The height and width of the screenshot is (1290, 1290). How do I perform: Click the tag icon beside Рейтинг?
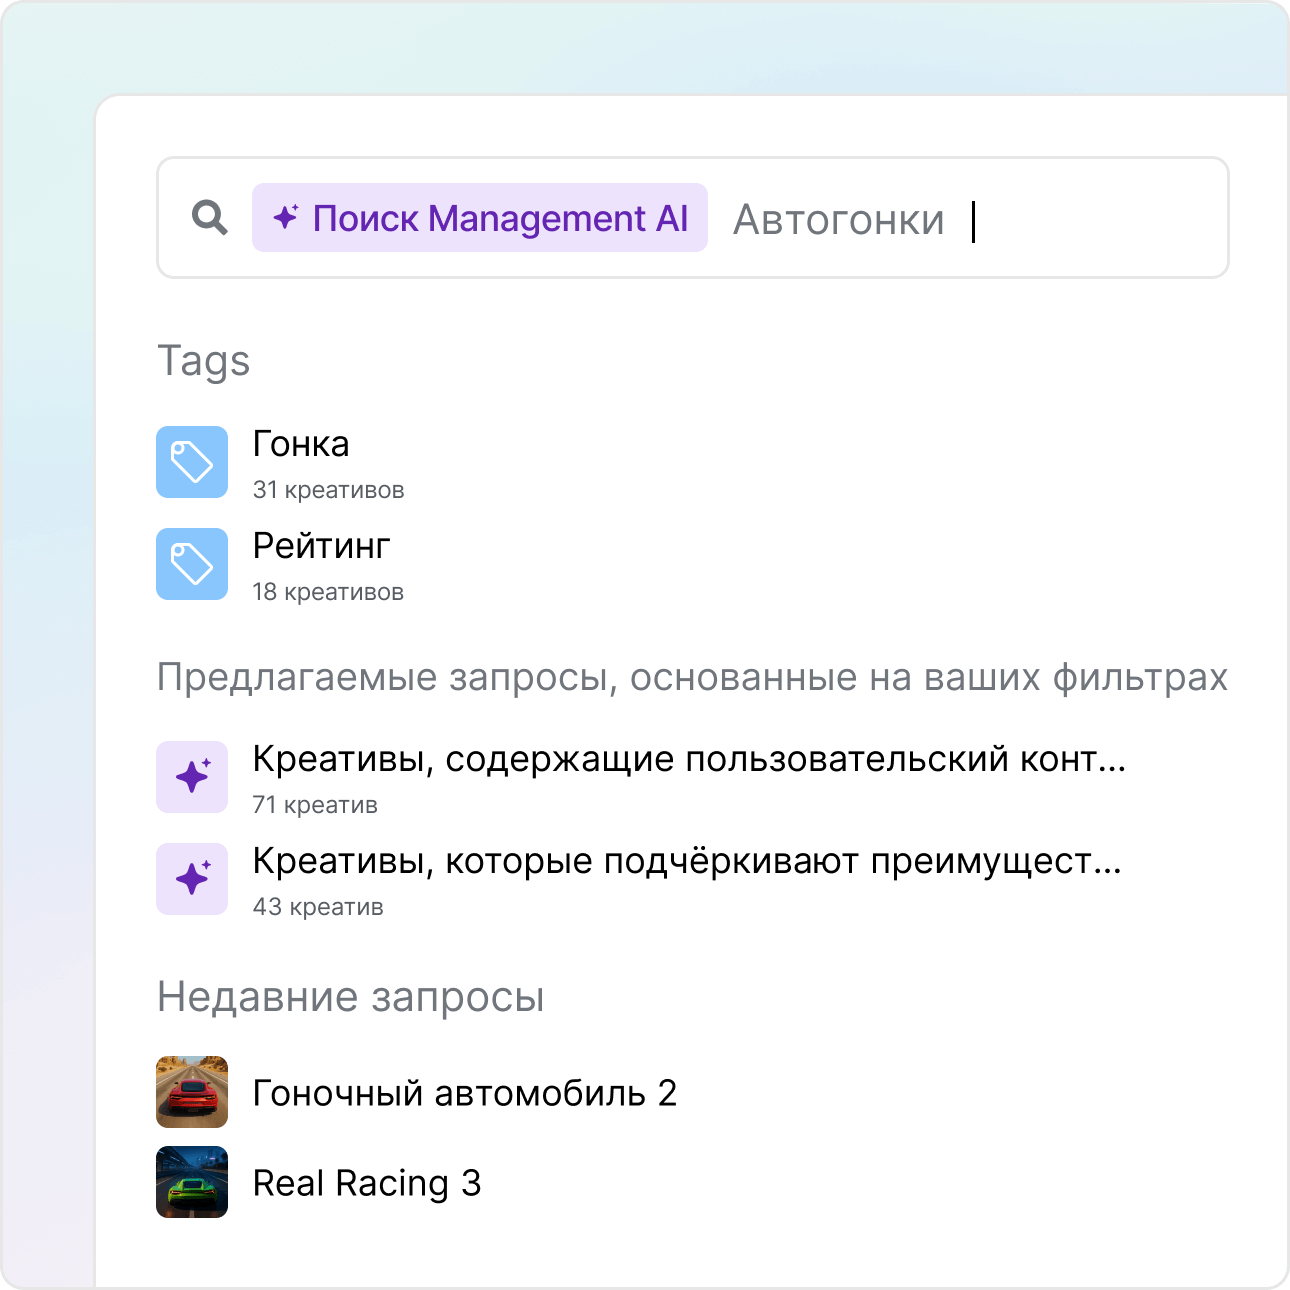pyautogui.click(x=192, y=564)
